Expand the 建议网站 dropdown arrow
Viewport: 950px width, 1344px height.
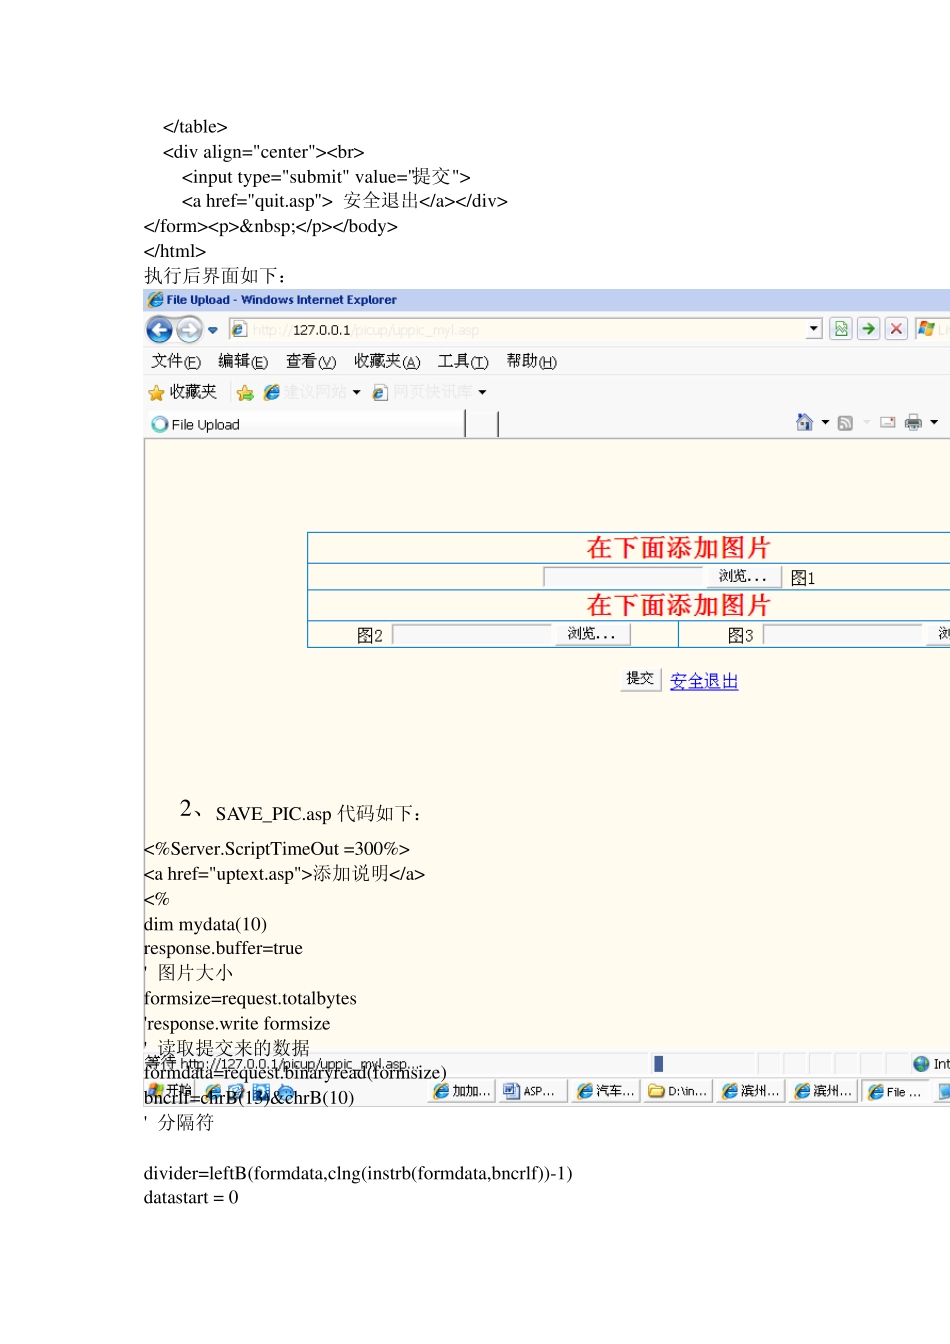(x=356, y=392)
